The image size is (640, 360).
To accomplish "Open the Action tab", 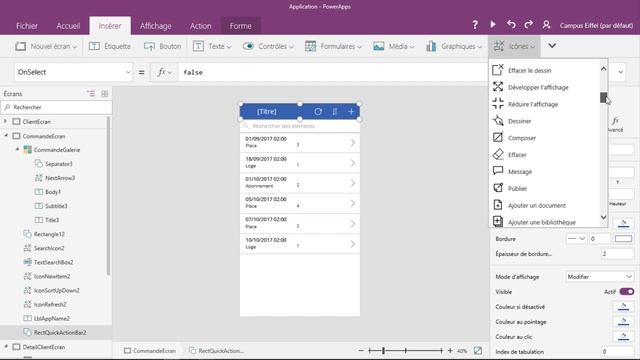I will click(x=200, y=26).
